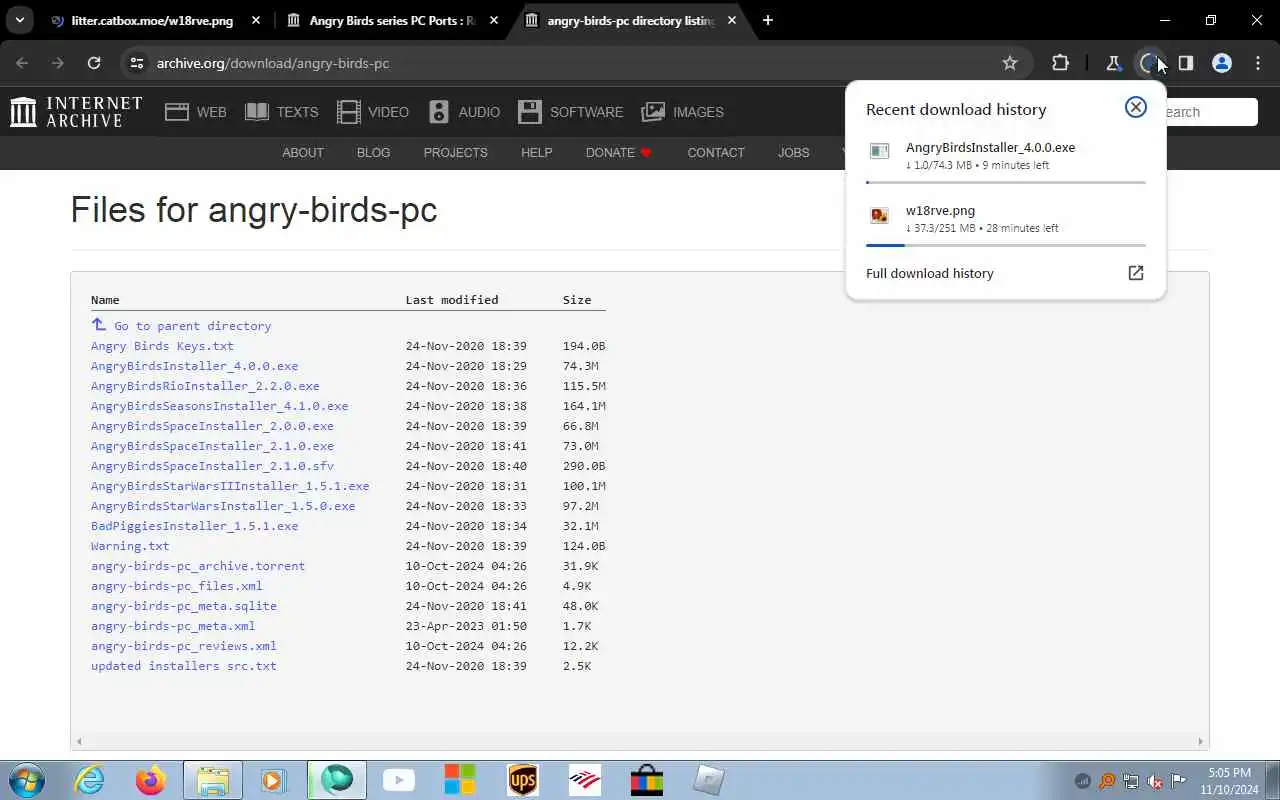Viewport: 1280px width, 800px height.
Task: Open the VIDEO media section
Action: [373, 112]
